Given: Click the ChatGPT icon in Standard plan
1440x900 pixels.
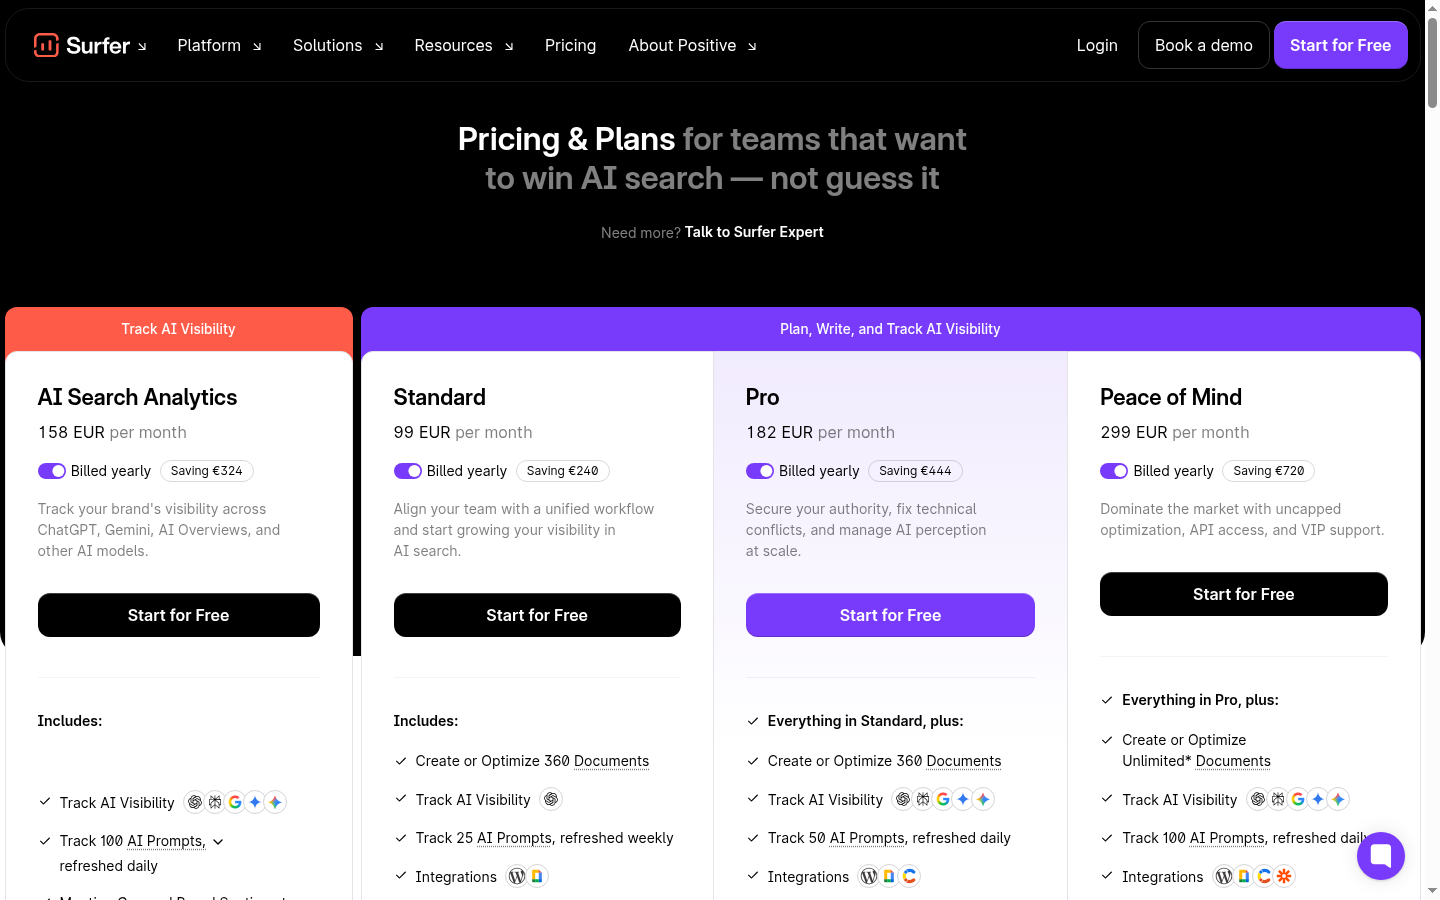Looking at the screenshot, I should point(551,799).
